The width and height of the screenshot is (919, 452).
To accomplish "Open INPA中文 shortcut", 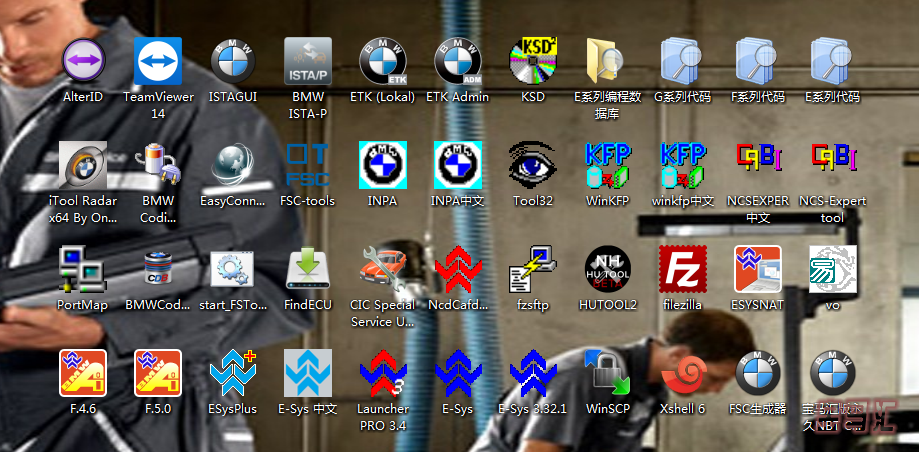I will tap(458, 165).
